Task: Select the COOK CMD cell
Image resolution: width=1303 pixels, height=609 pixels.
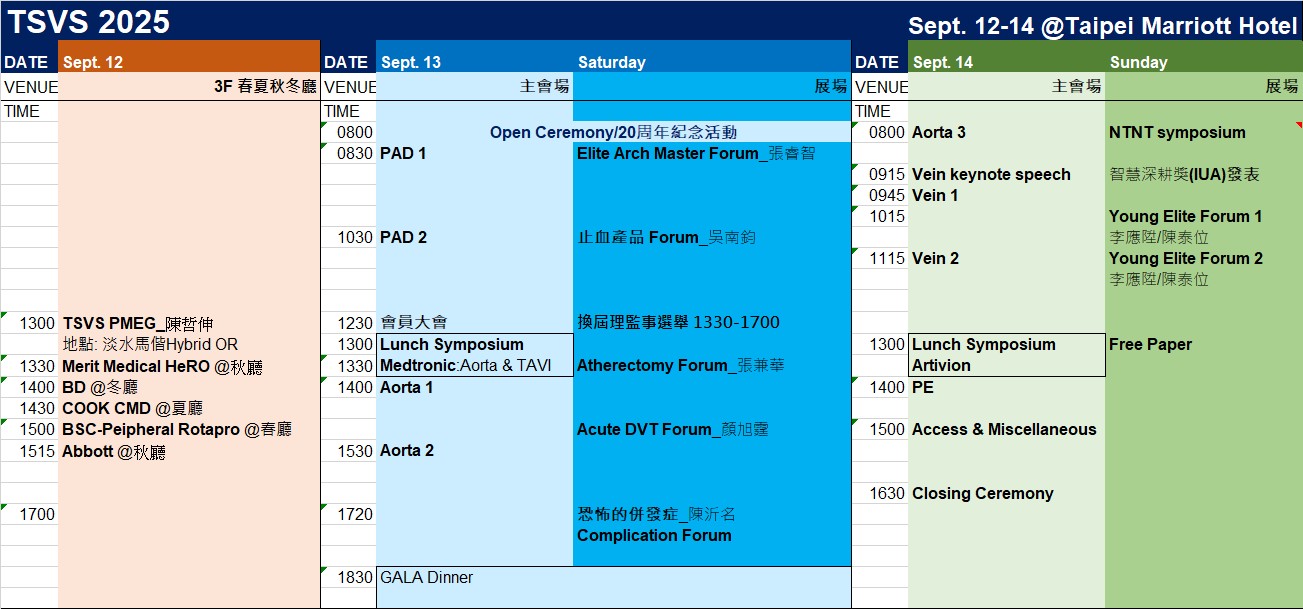Action: click(132, 408)
